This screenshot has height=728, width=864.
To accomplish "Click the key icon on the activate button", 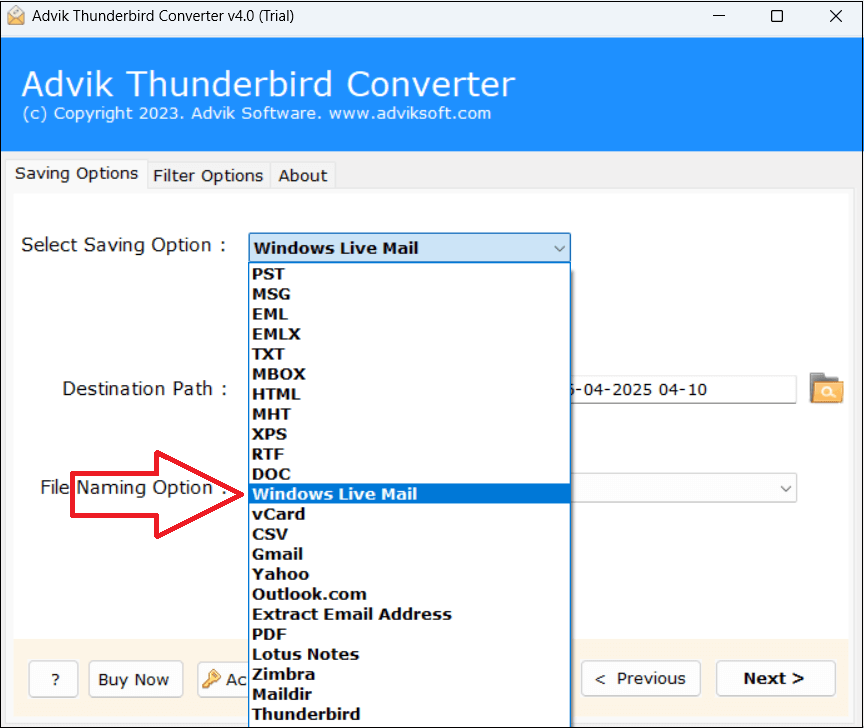I will (211, 678).
